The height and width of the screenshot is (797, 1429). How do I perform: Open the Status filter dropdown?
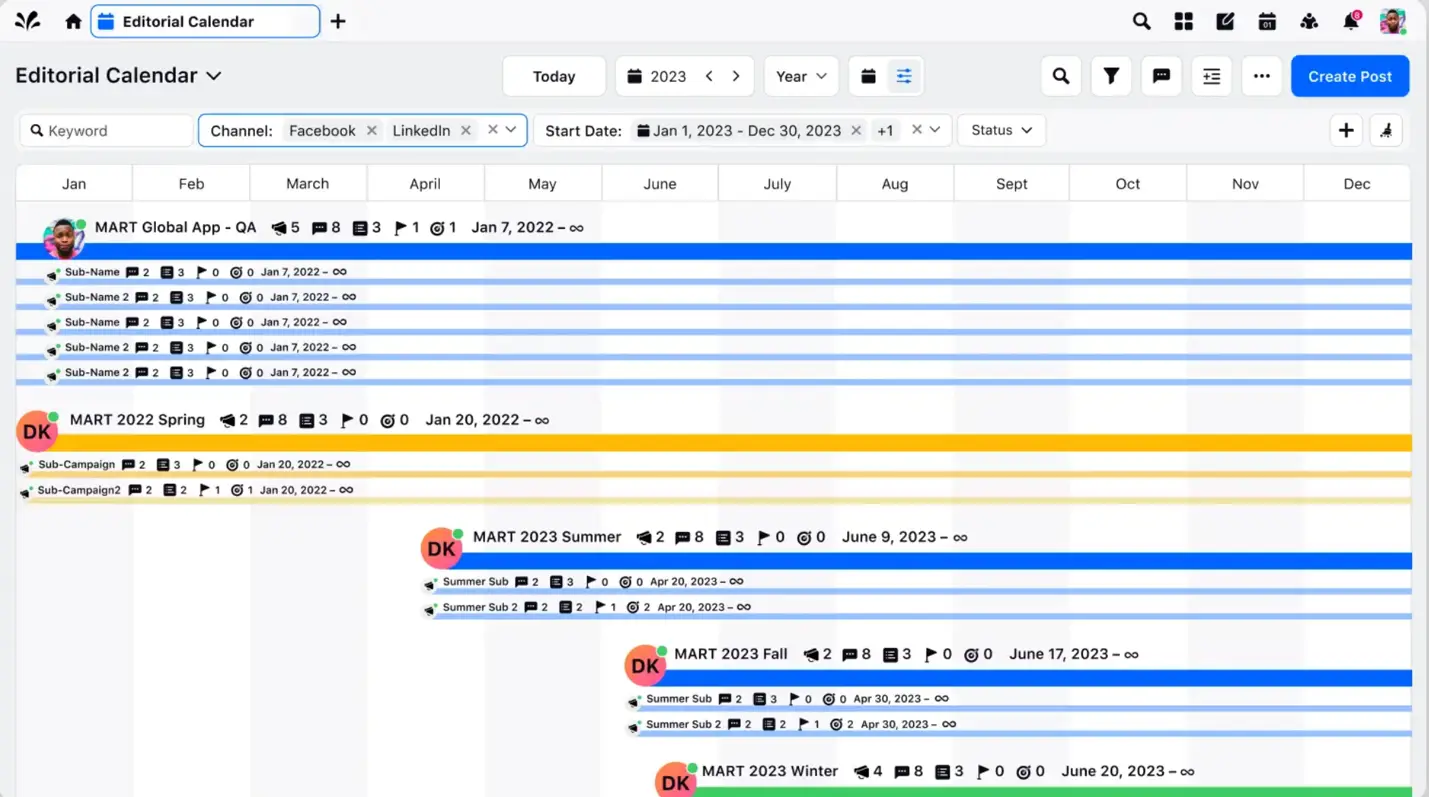click(x=1002, y=130)
